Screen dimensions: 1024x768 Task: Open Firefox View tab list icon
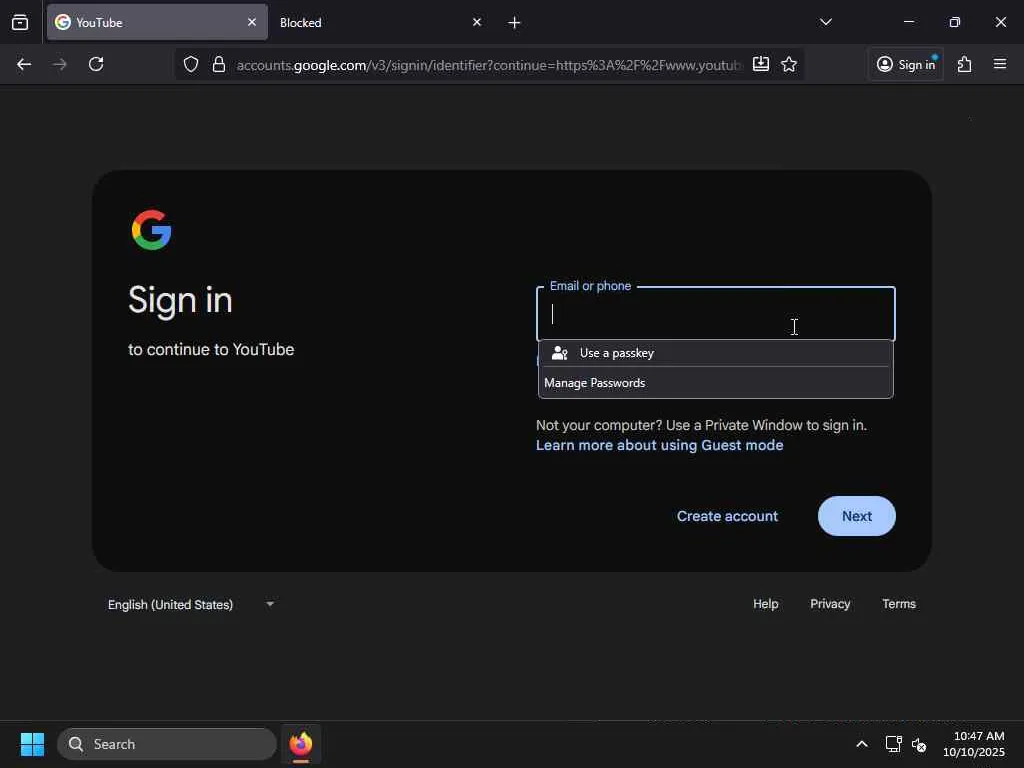[x=20, y=23]
